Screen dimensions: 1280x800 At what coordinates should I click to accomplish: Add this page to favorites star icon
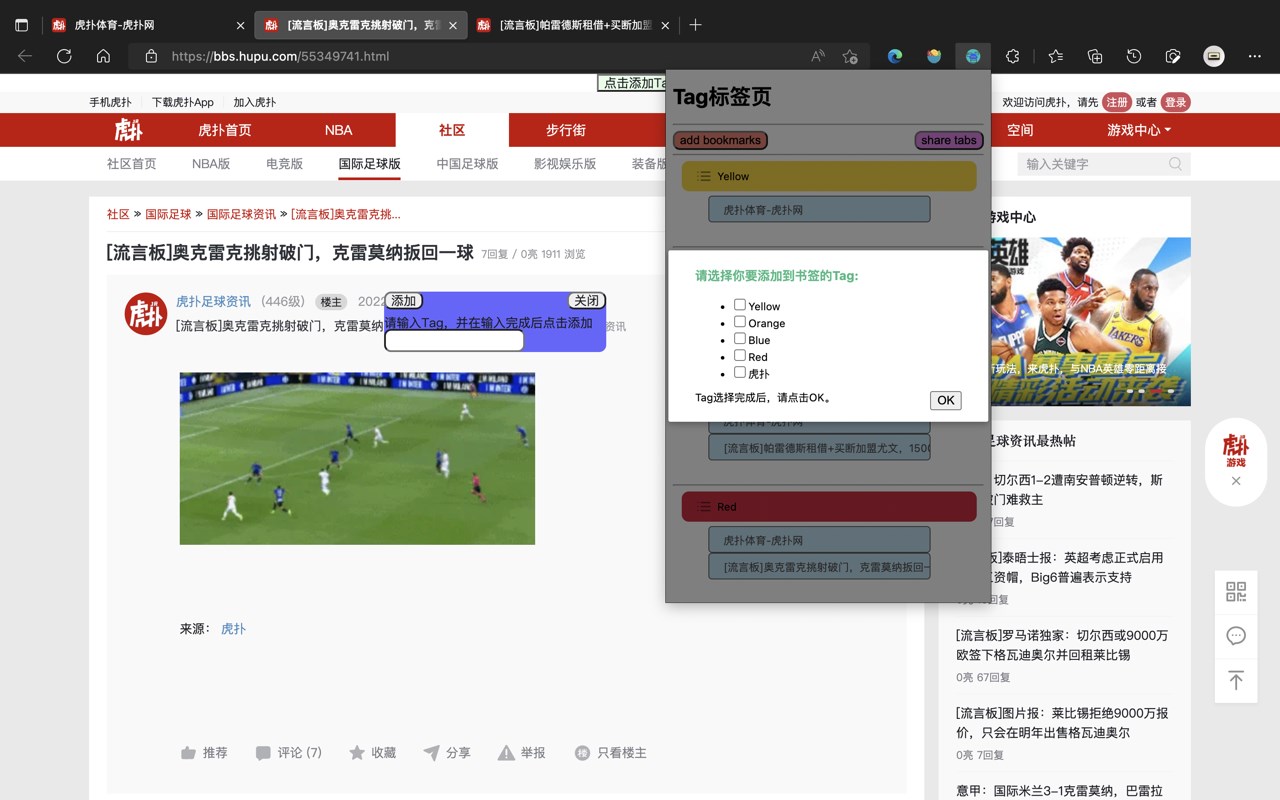[850, 56]
